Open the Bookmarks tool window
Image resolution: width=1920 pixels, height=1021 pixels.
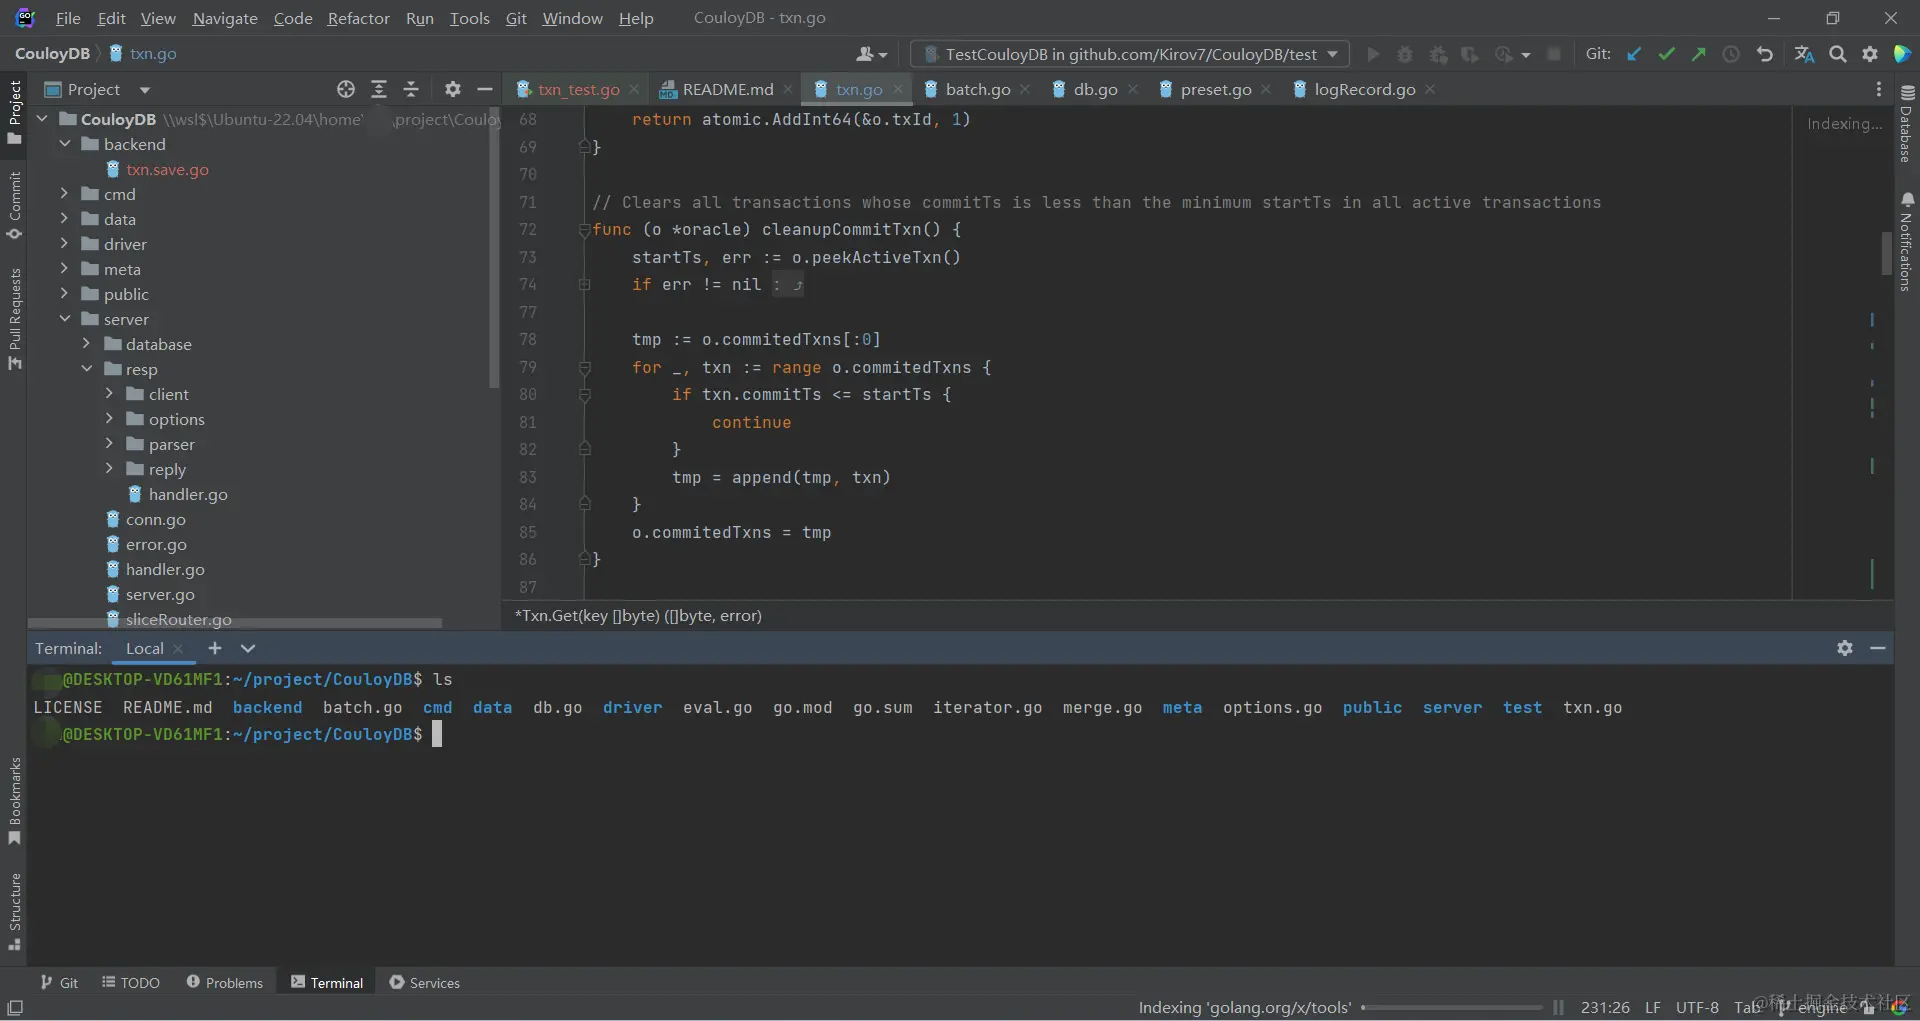(14, 801)
